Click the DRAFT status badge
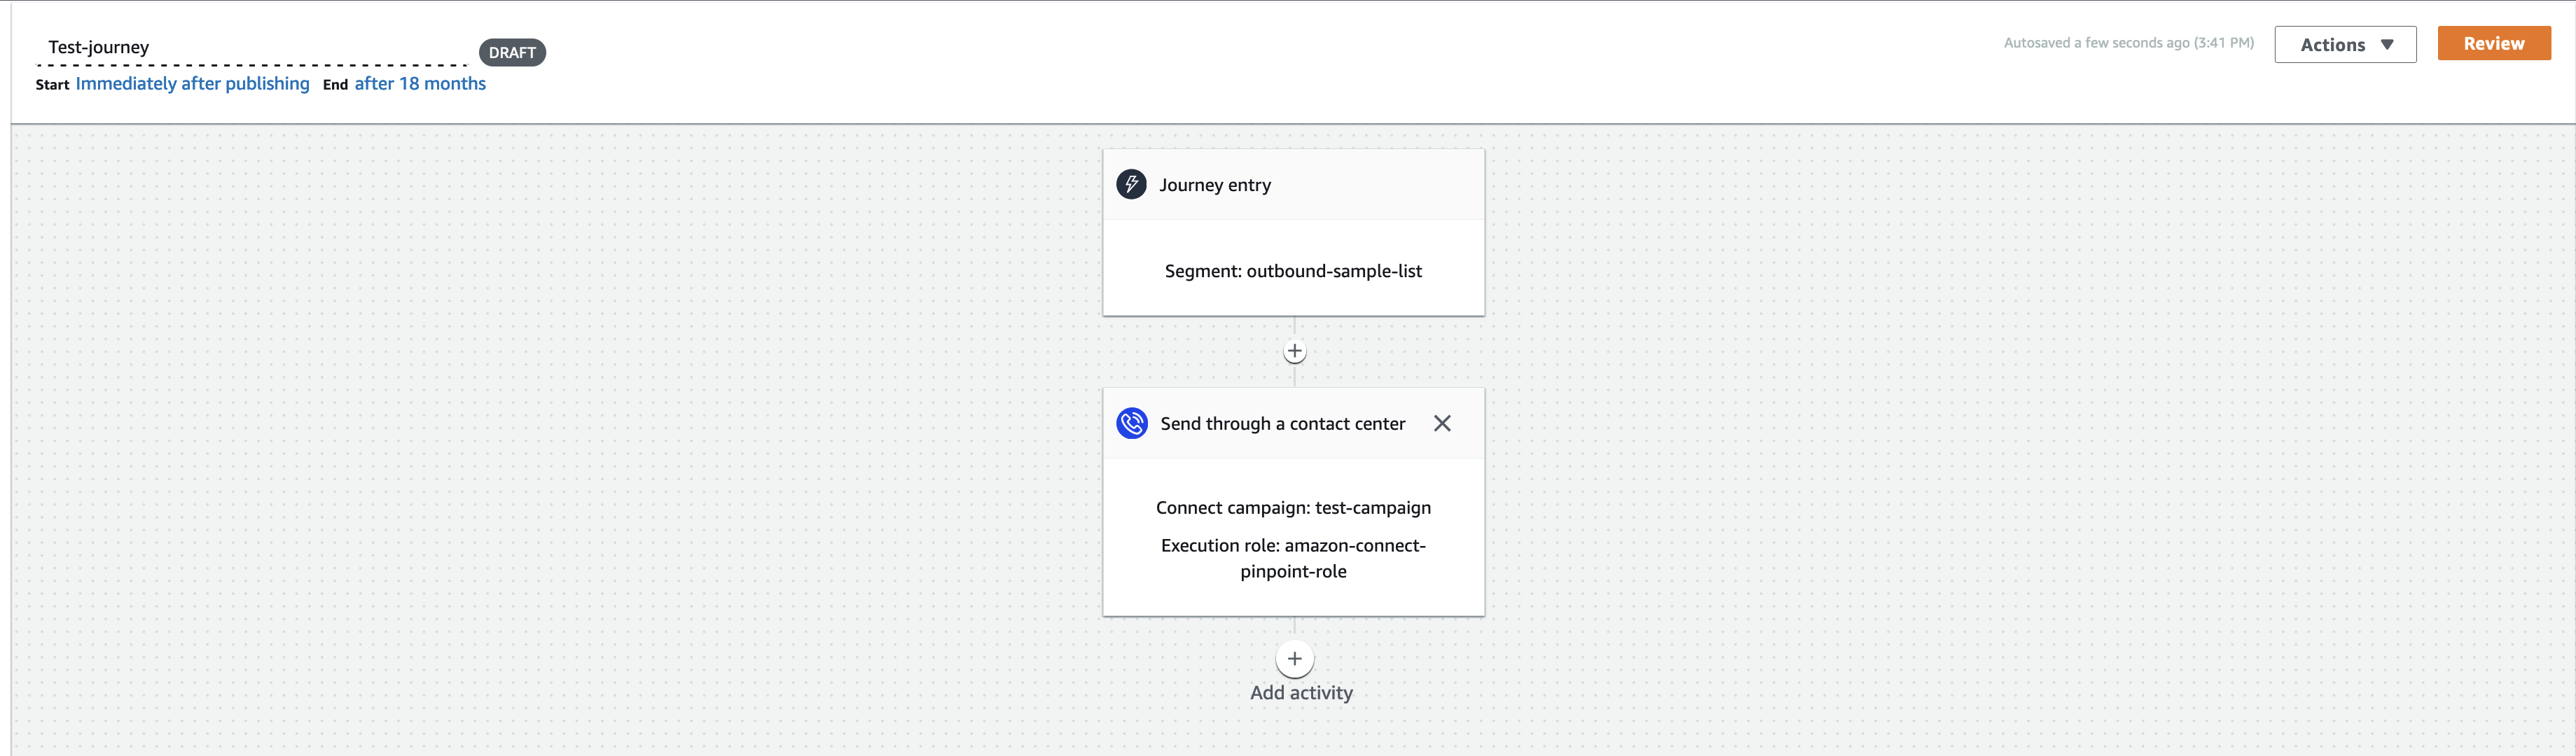The width and height of the screenshot is (2576, 756). (x=512, y=52)
